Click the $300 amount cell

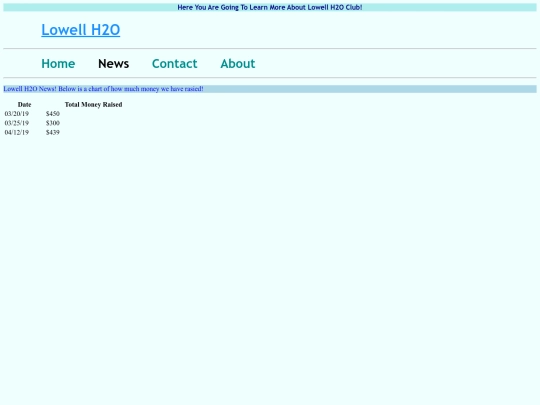(x=53, y=123)
